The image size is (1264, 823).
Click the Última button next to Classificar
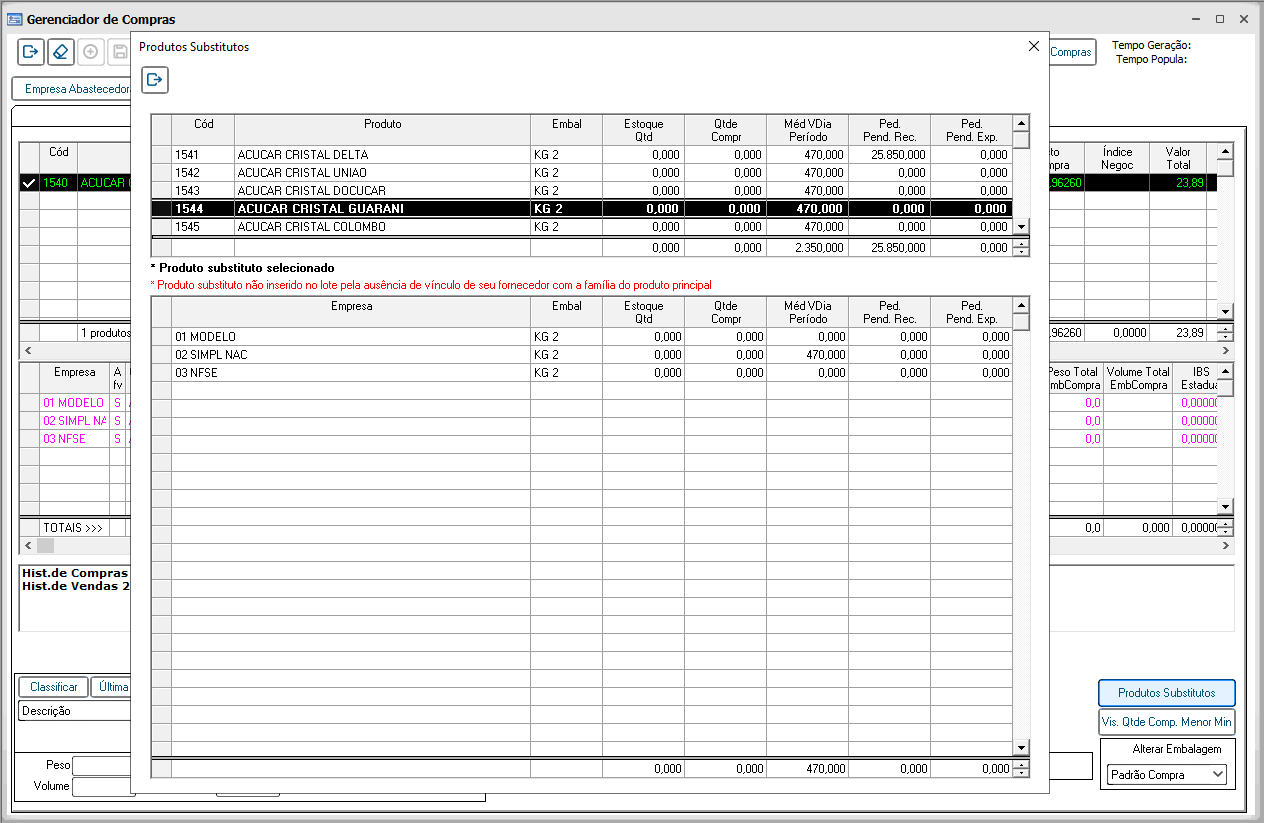[x=111, y=687]
